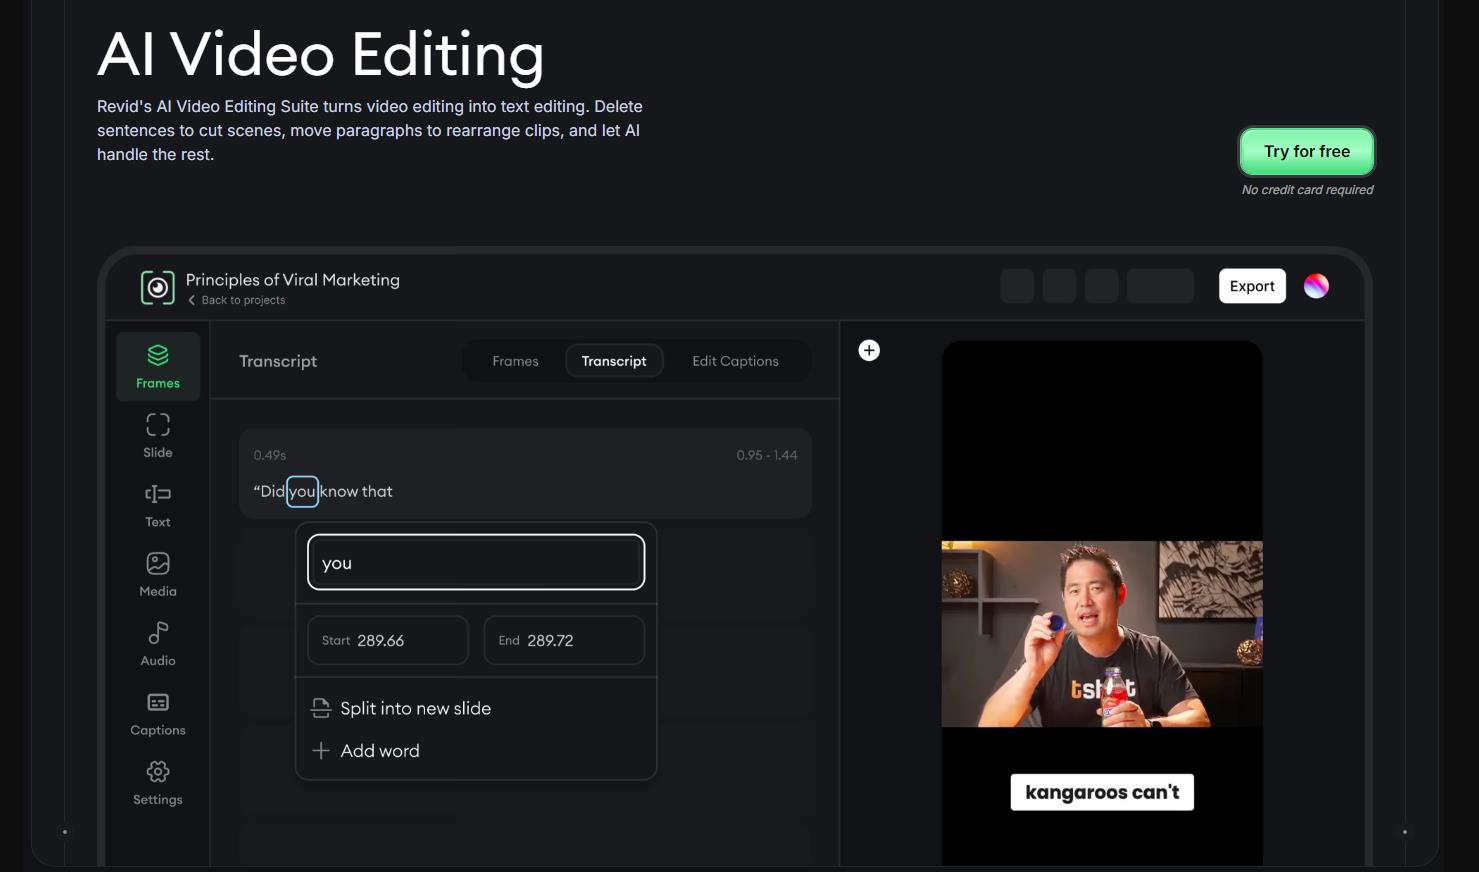1479x872 pixels.
Task: Open the Media panel in sidebar
Action: [158, 575]
